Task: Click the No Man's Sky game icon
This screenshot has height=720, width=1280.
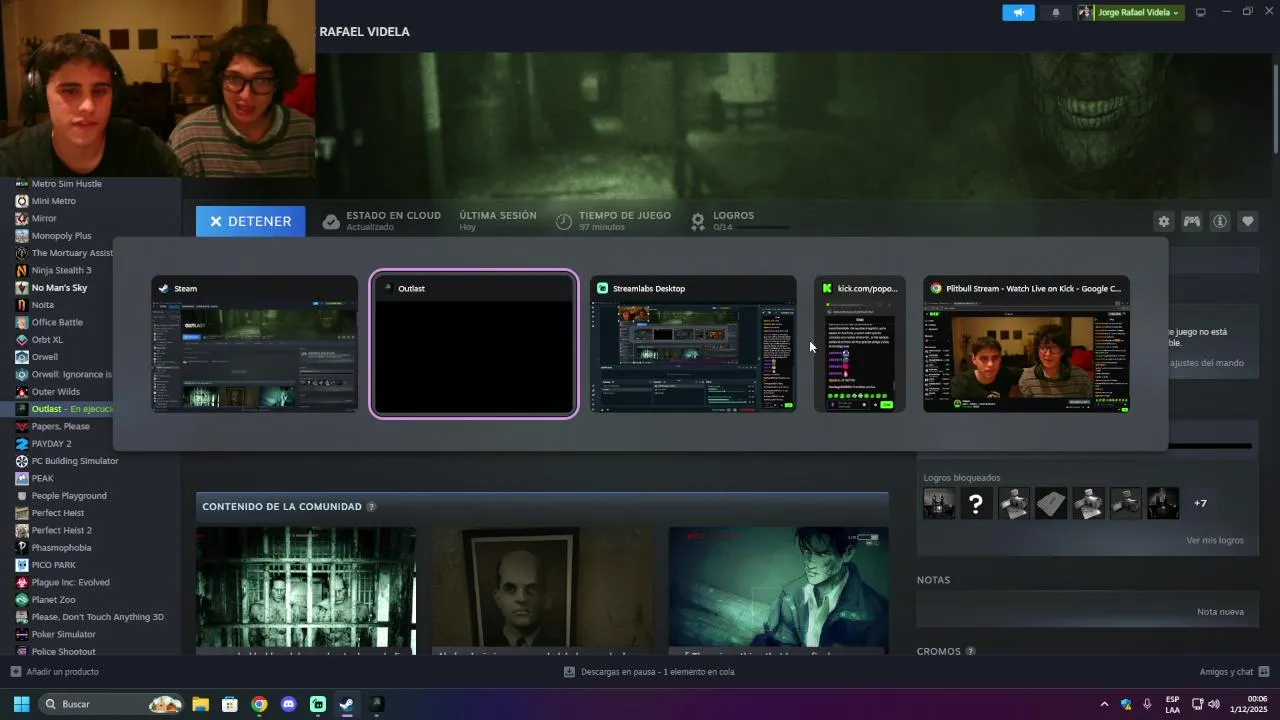Action: pyautogui.click(x=22, y=288)
